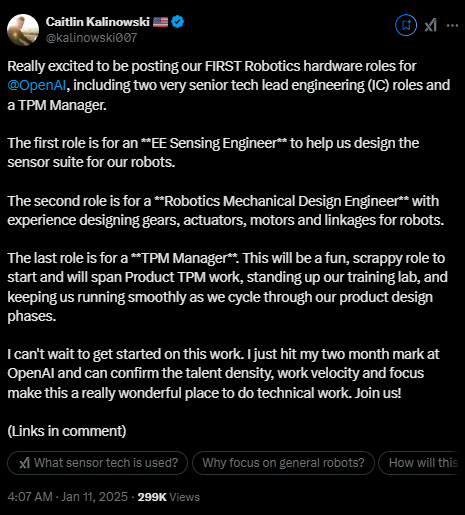Bookmark this post with the circled bookmark icon
The height and width of the screenshot is (515, 465).
(406, 25)
